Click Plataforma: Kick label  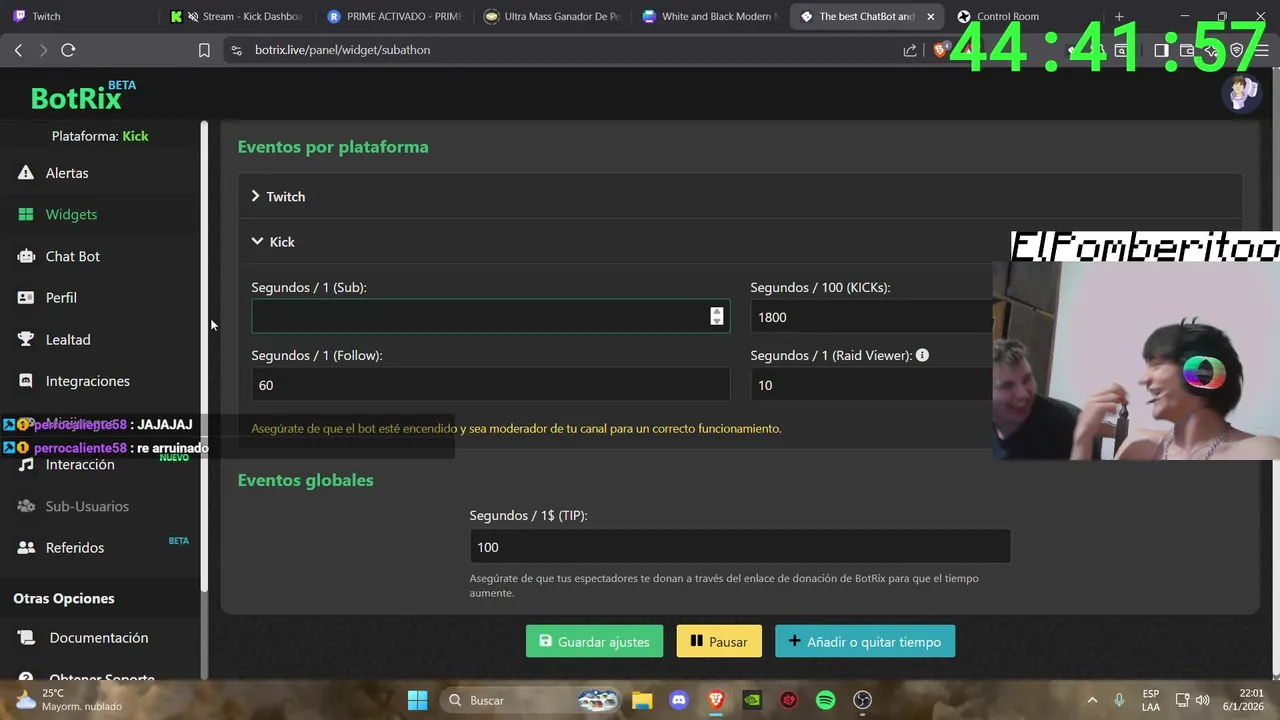[100, 136]
